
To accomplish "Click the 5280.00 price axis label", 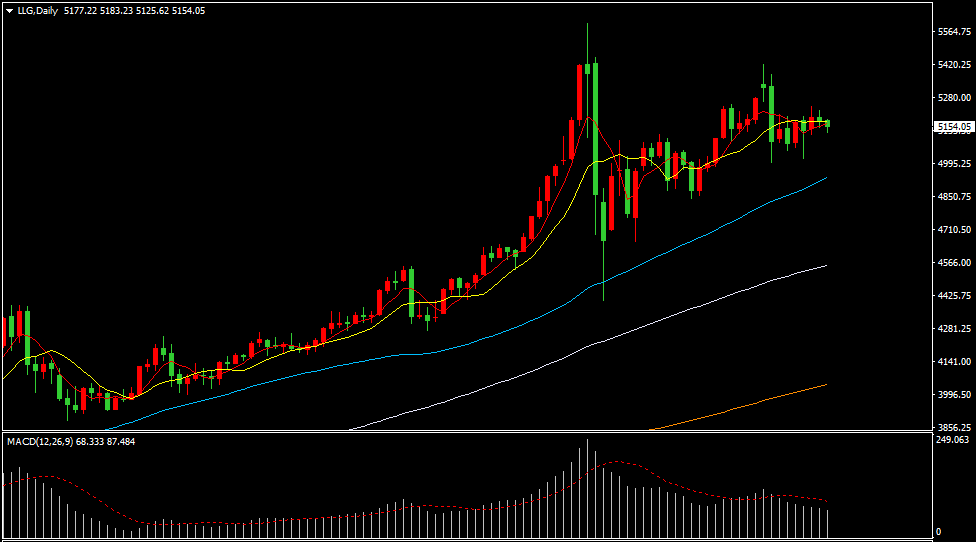I will (x=954, y=98).
